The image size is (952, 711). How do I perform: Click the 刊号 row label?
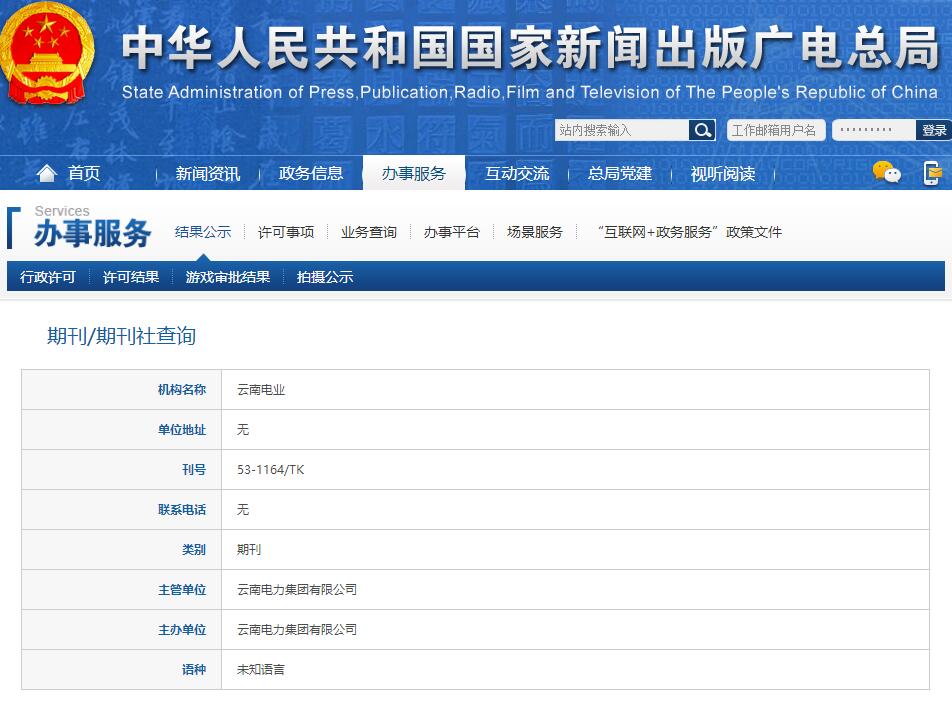(194, 469)
